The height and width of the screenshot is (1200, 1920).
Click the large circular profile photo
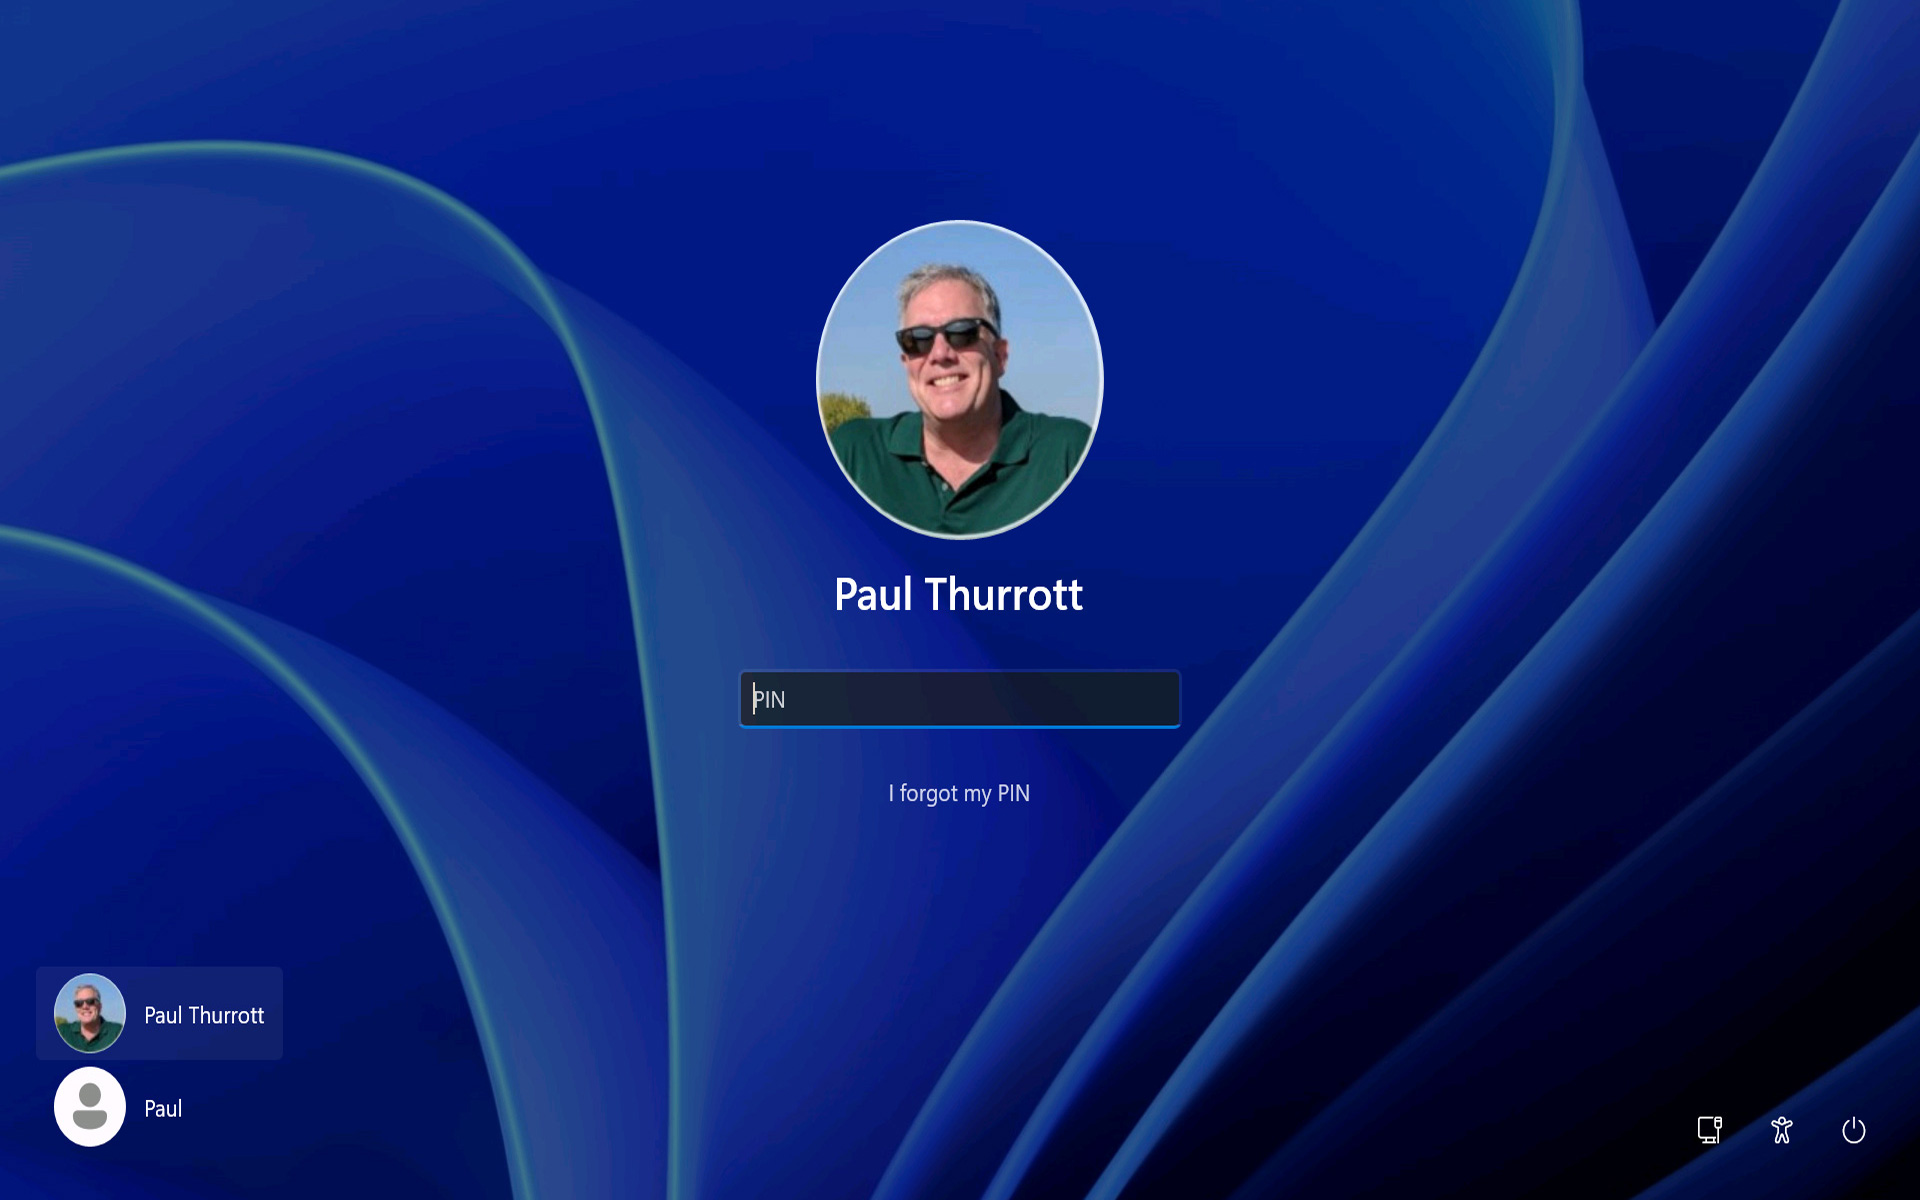coord(959,380)
